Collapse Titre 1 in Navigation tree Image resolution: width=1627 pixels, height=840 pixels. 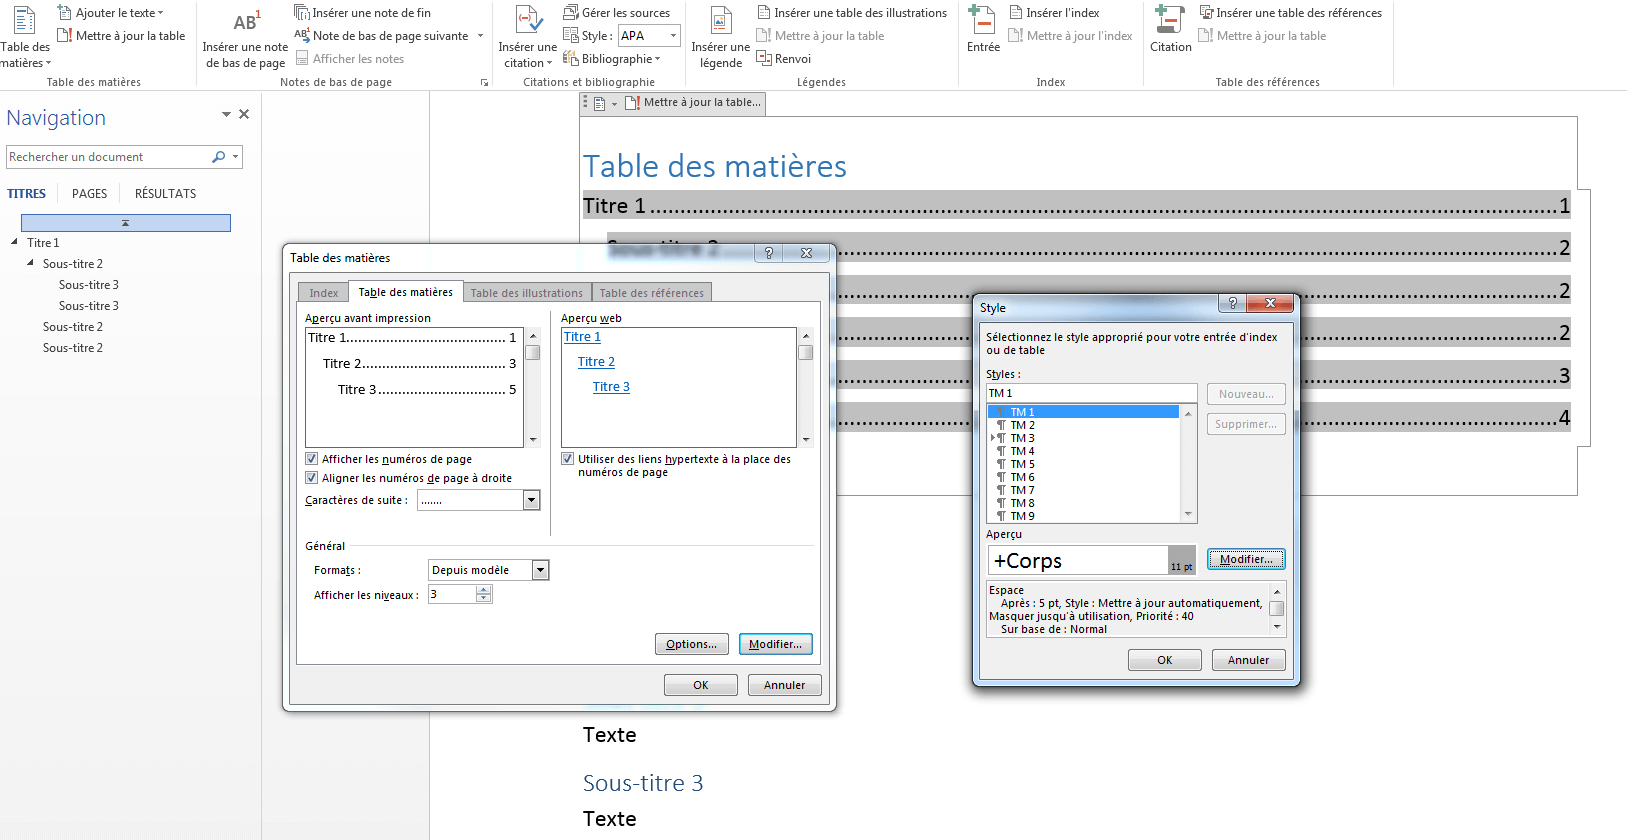[x=15, y=242]
